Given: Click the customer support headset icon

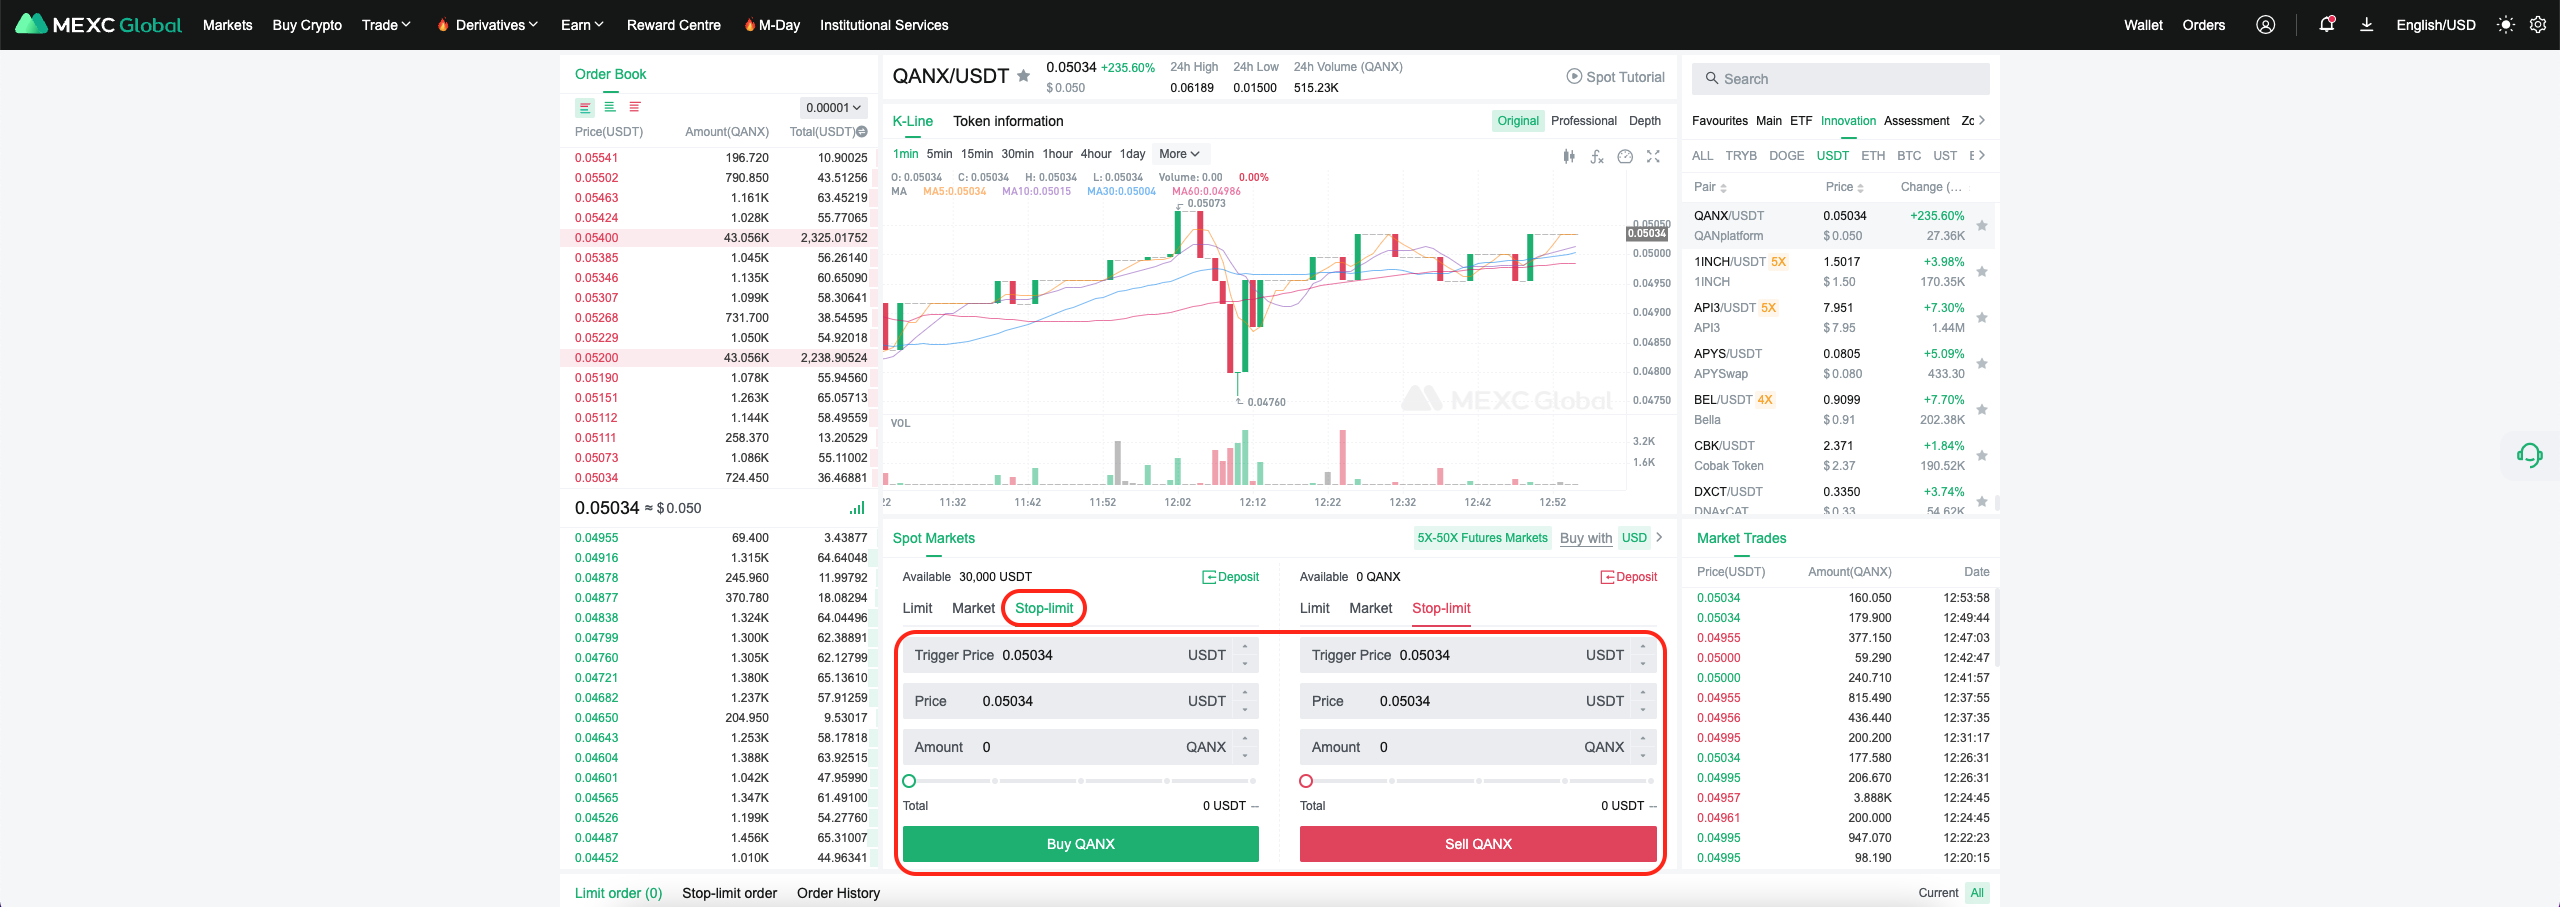Looking at the screenshot, I should point(2530,456).
